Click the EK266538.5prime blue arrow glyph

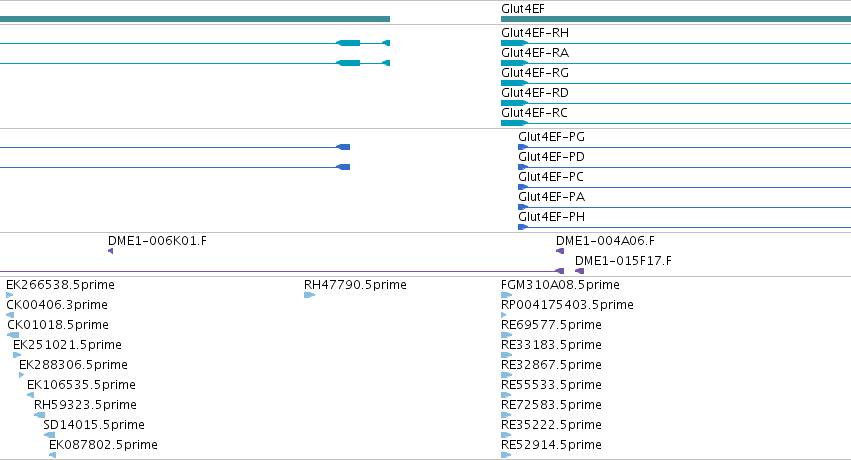click(9, 295)
